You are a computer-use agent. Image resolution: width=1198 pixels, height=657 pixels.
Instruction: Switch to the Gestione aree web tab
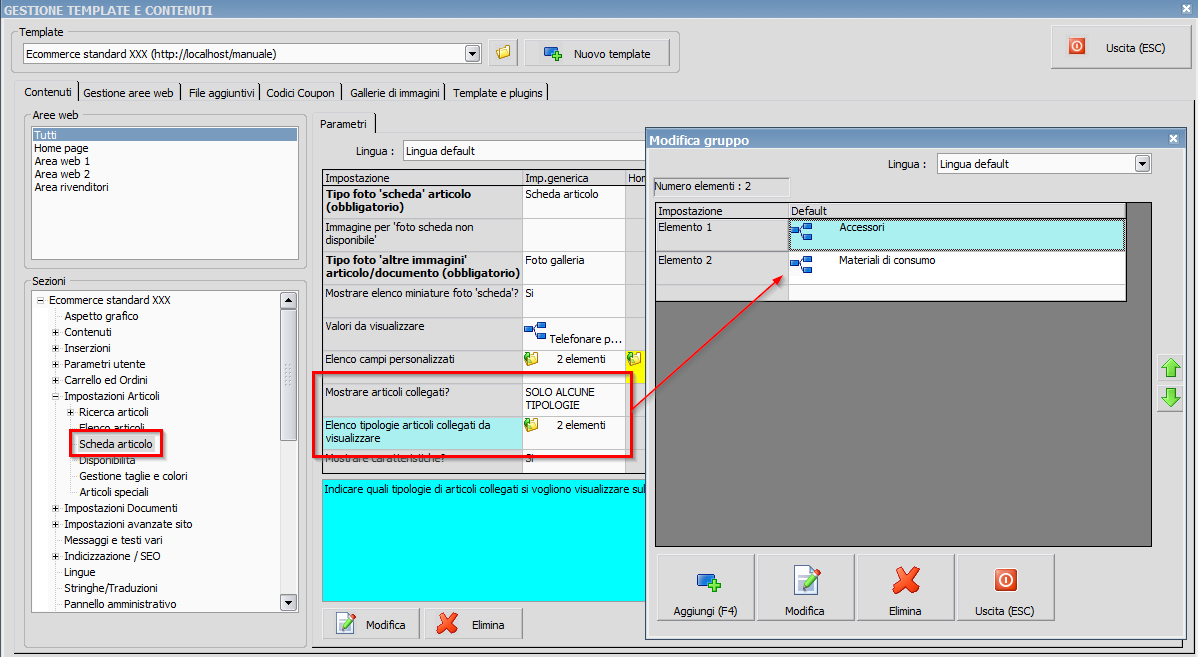pos(128,93)
